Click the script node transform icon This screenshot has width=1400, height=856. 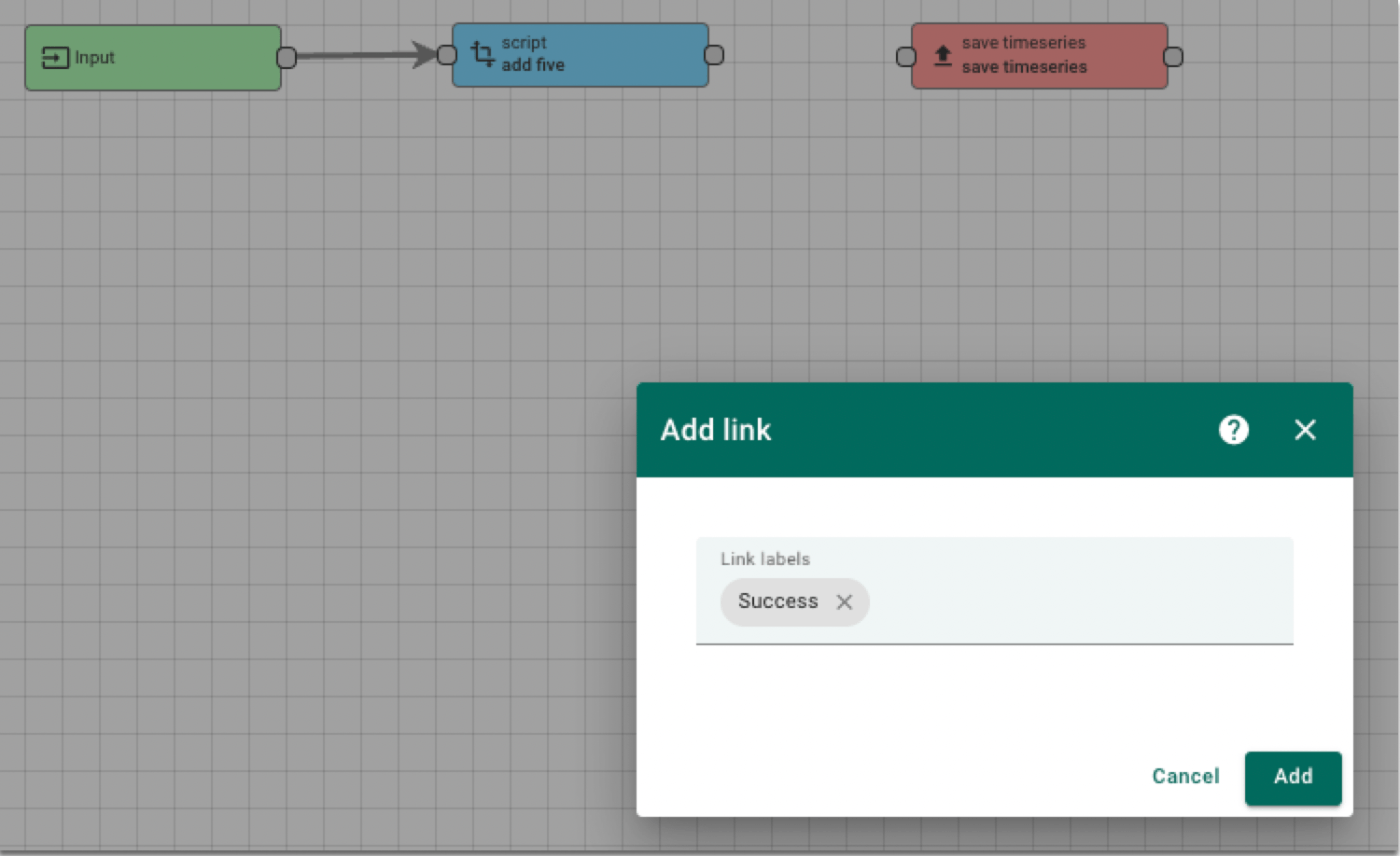(x=482, y=54)
